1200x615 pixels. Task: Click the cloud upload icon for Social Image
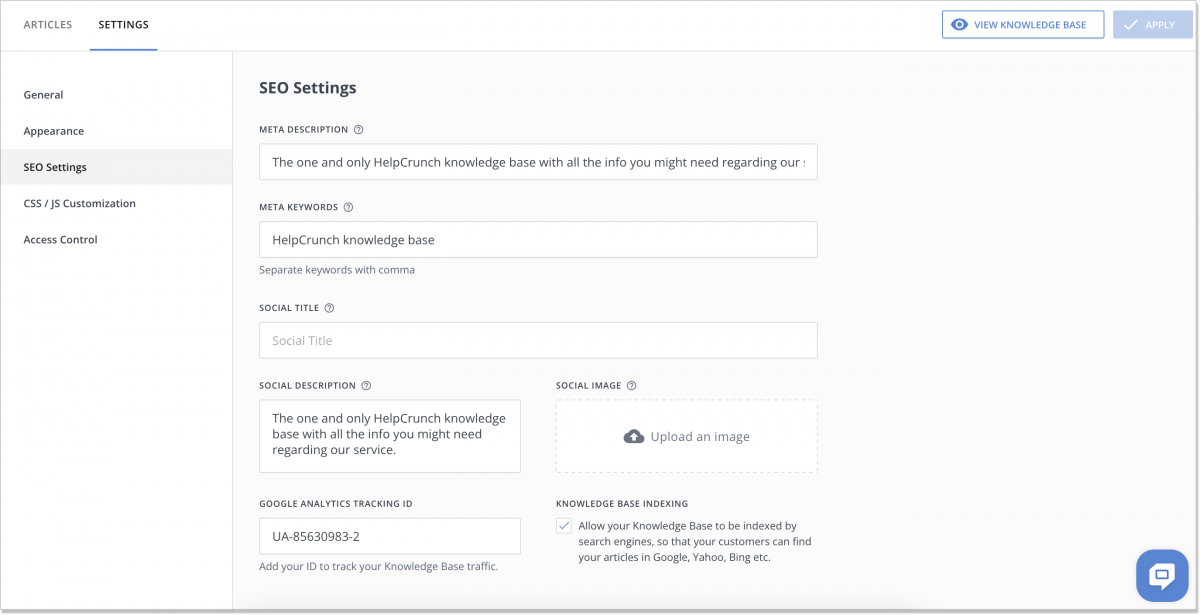(634, 435)
